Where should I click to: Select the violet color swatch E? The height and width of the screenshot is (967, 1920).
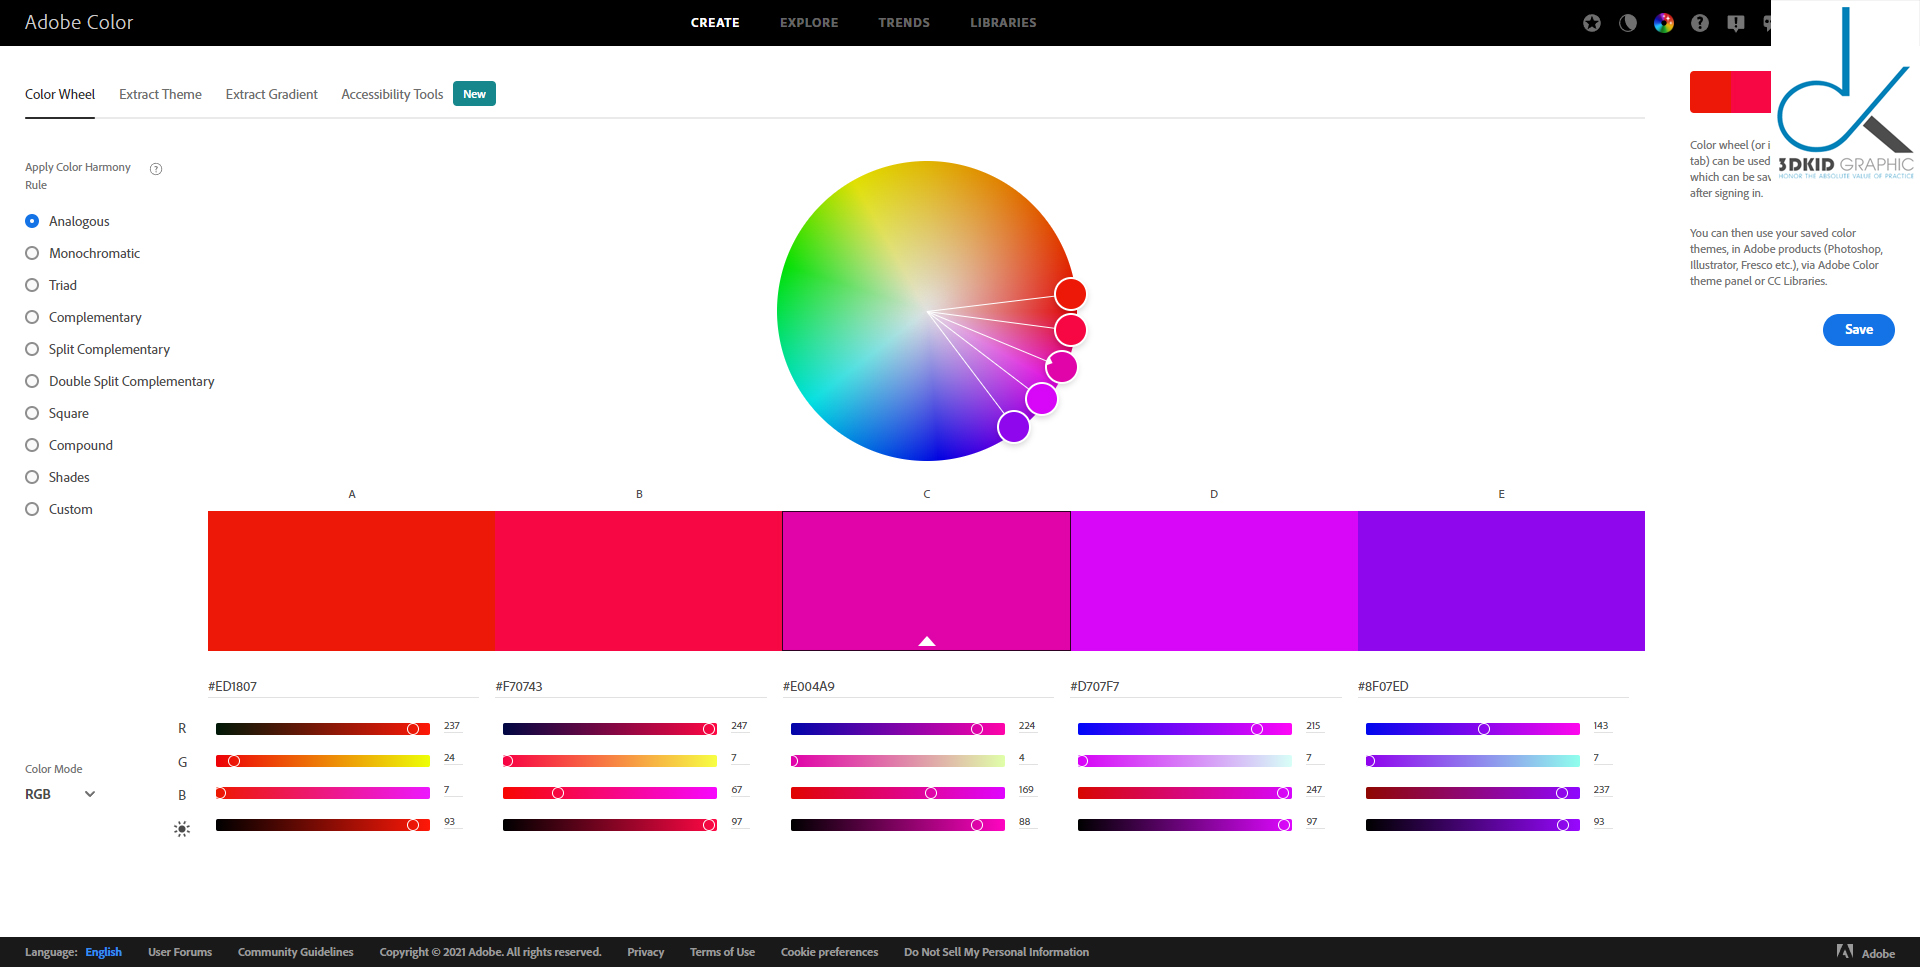click(1501, 581)
